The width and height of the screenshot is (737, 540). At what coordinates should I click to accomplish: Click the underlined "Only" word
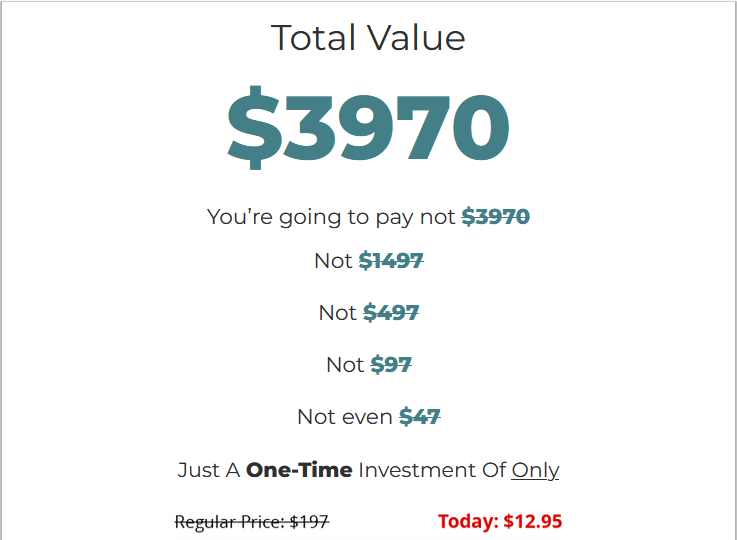pyautogui.click(x=535, y=470)
